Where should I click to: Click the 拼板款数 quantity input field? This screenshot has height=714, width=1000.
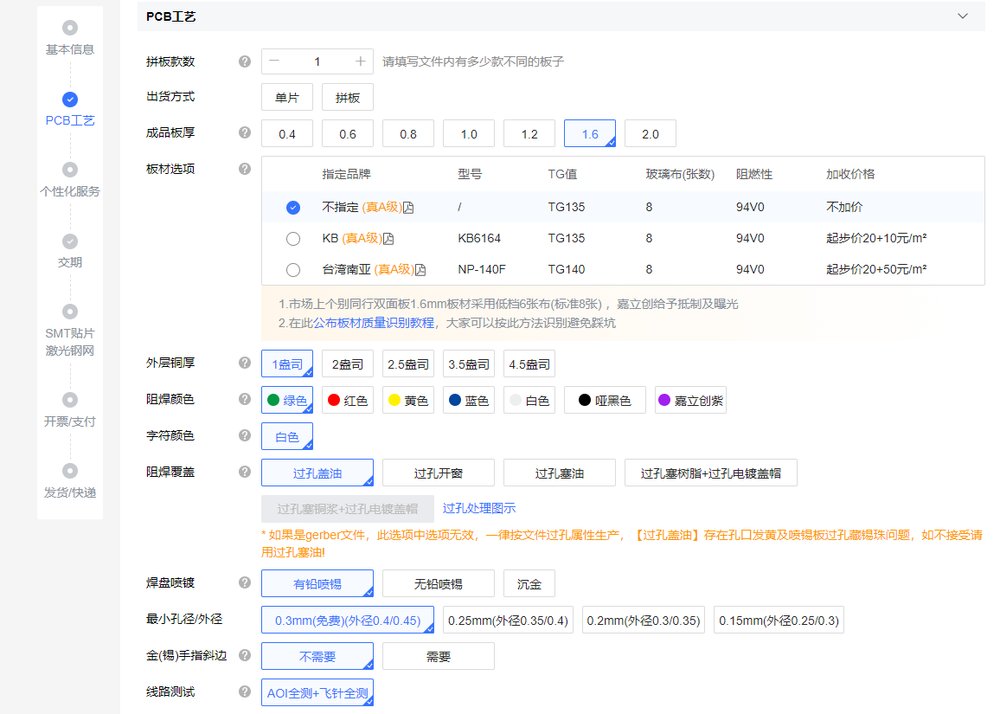click(x=317, y=61)
